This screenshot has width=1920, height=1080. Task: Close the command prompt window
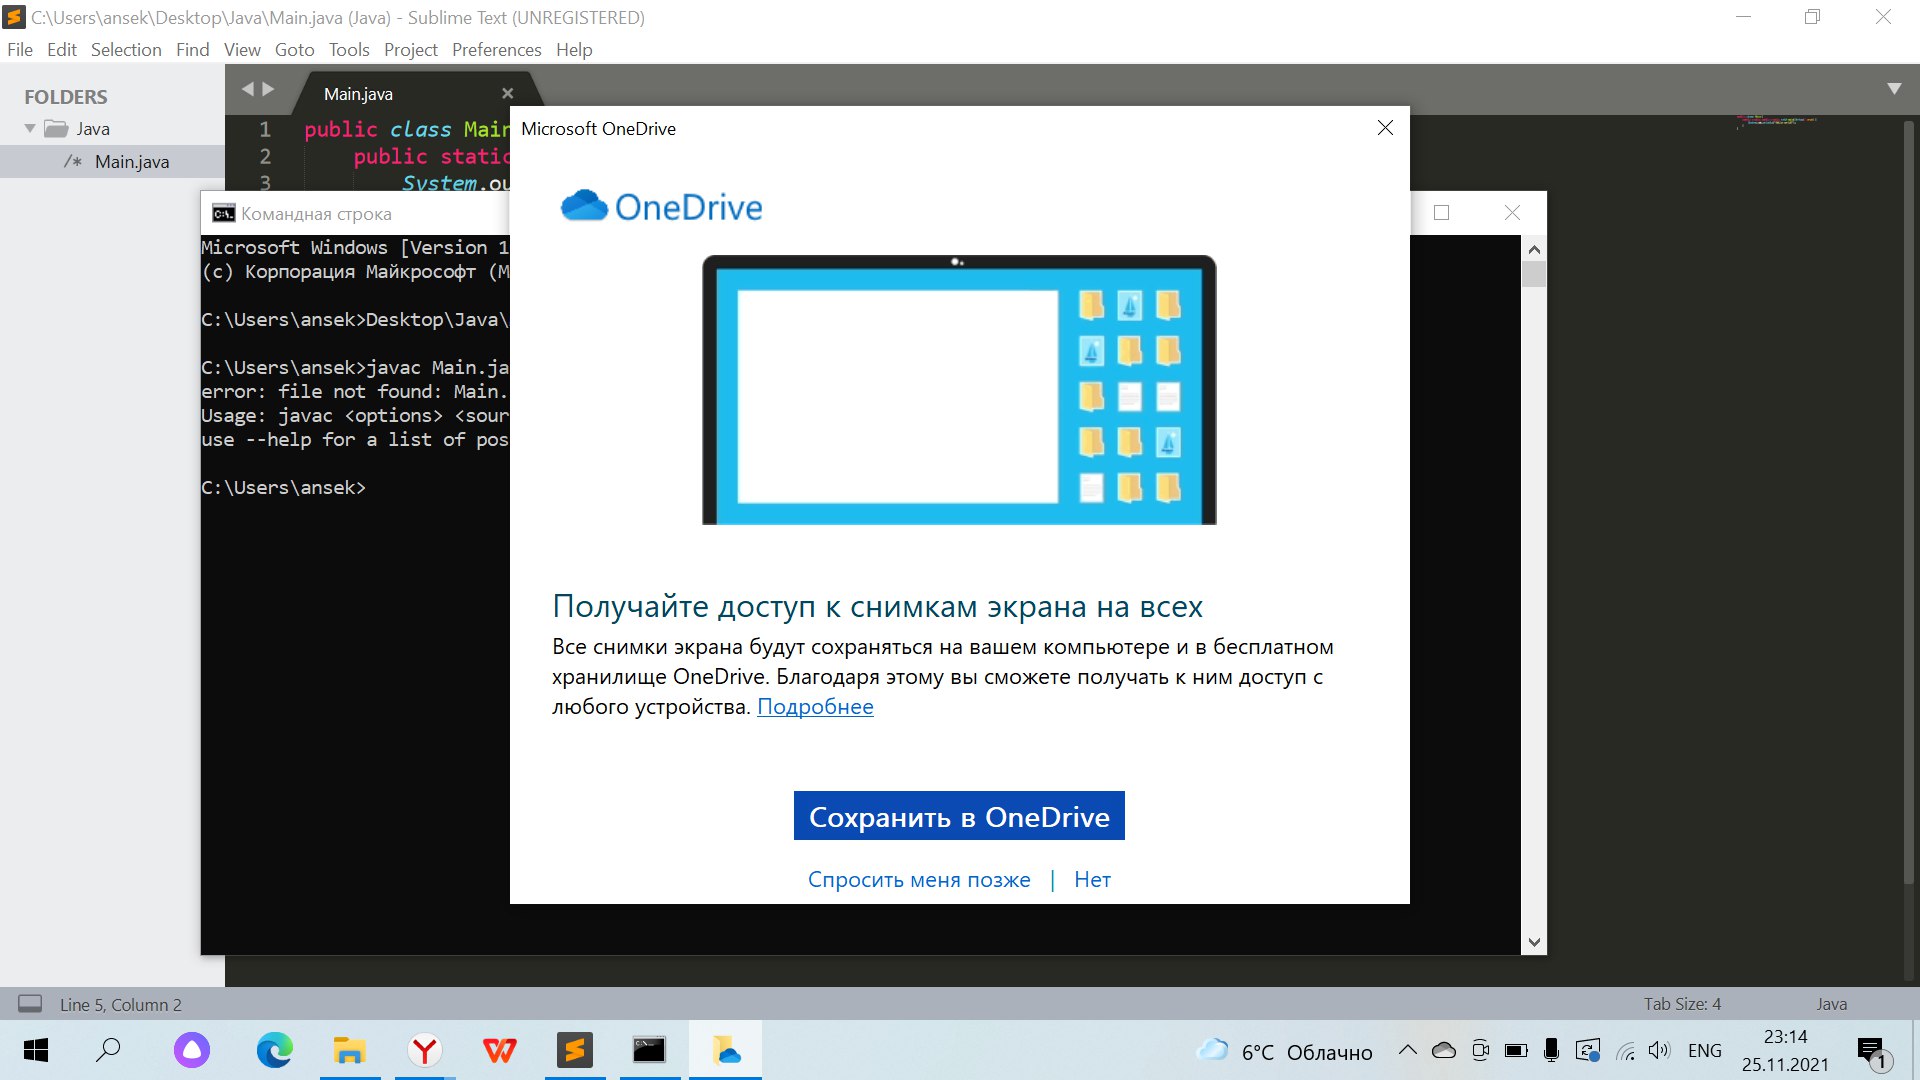[x=1512, y=212]
